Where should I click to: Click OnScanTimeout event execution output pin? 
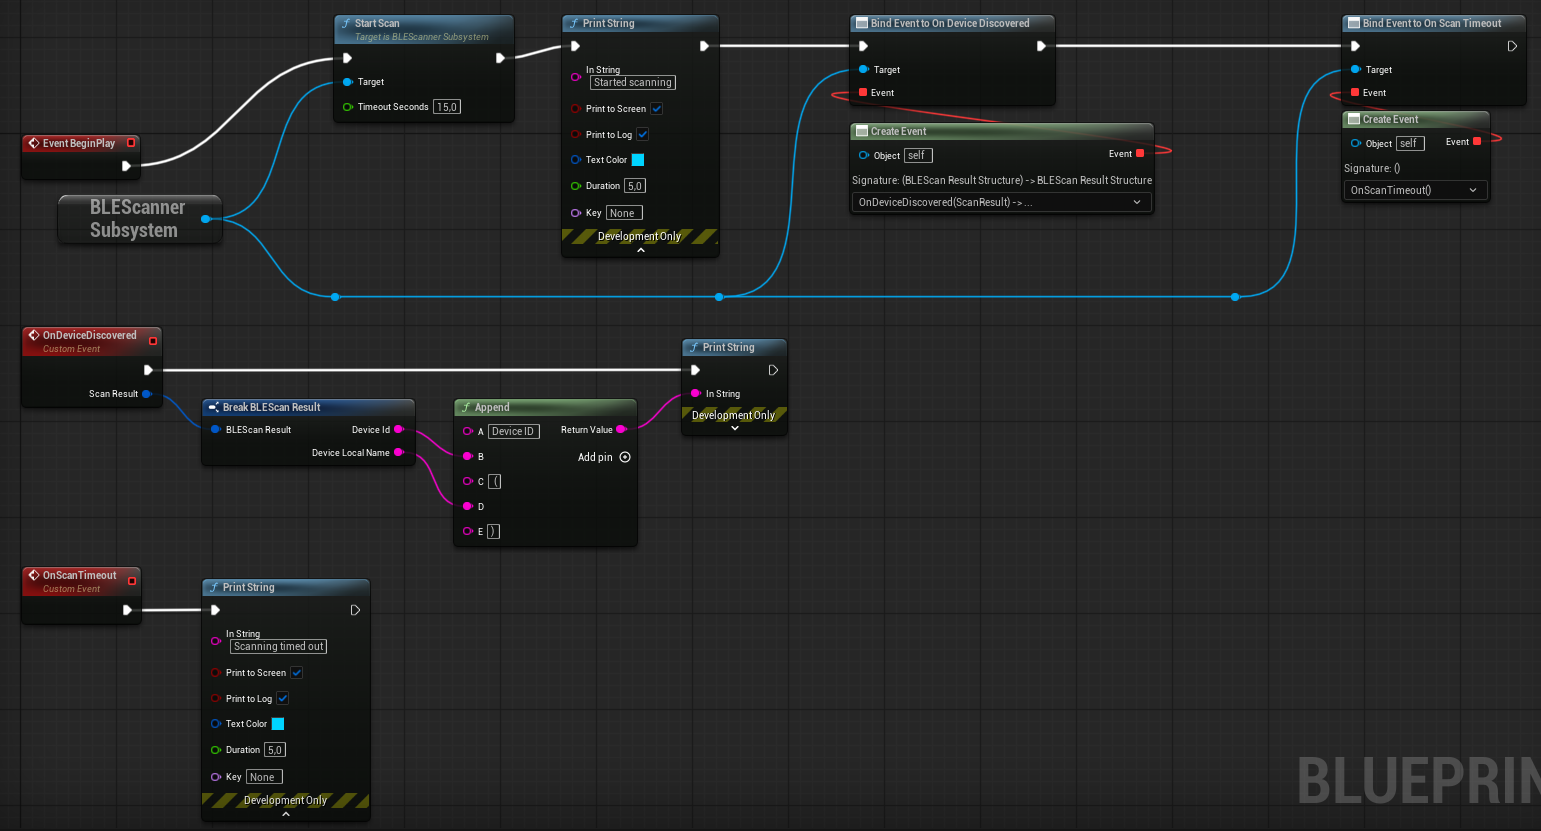pyautogui.click(x=127, y=610)
